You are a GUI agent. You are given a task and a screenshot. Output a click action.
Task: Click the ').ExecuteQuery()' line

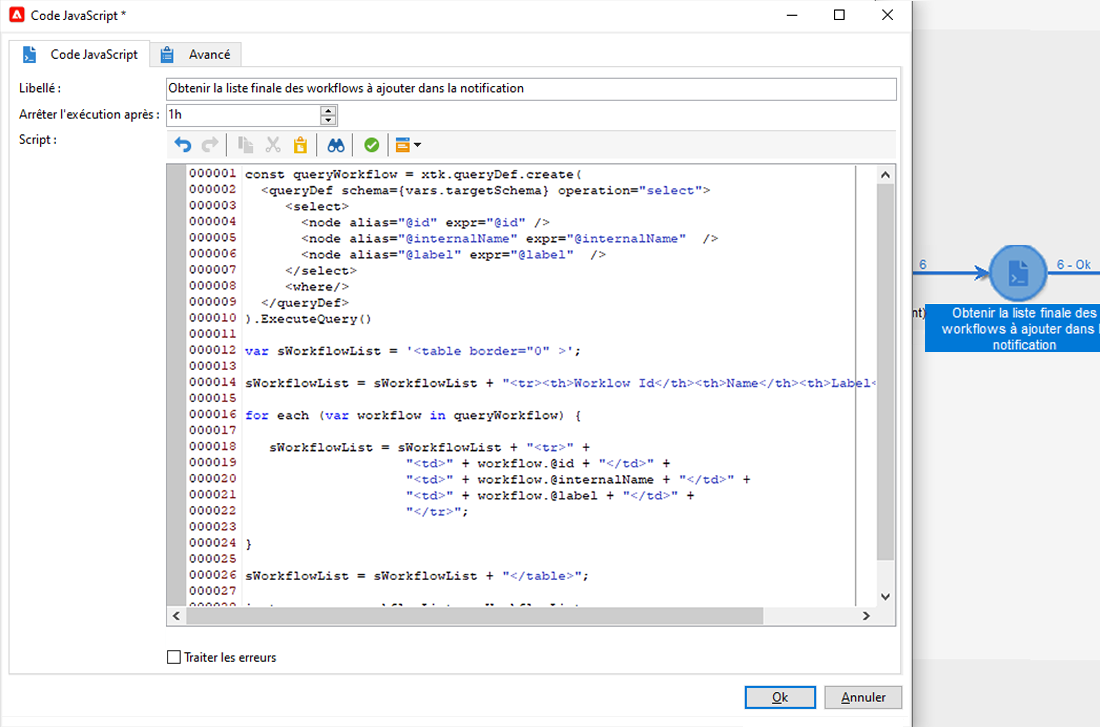pos(308,319)
